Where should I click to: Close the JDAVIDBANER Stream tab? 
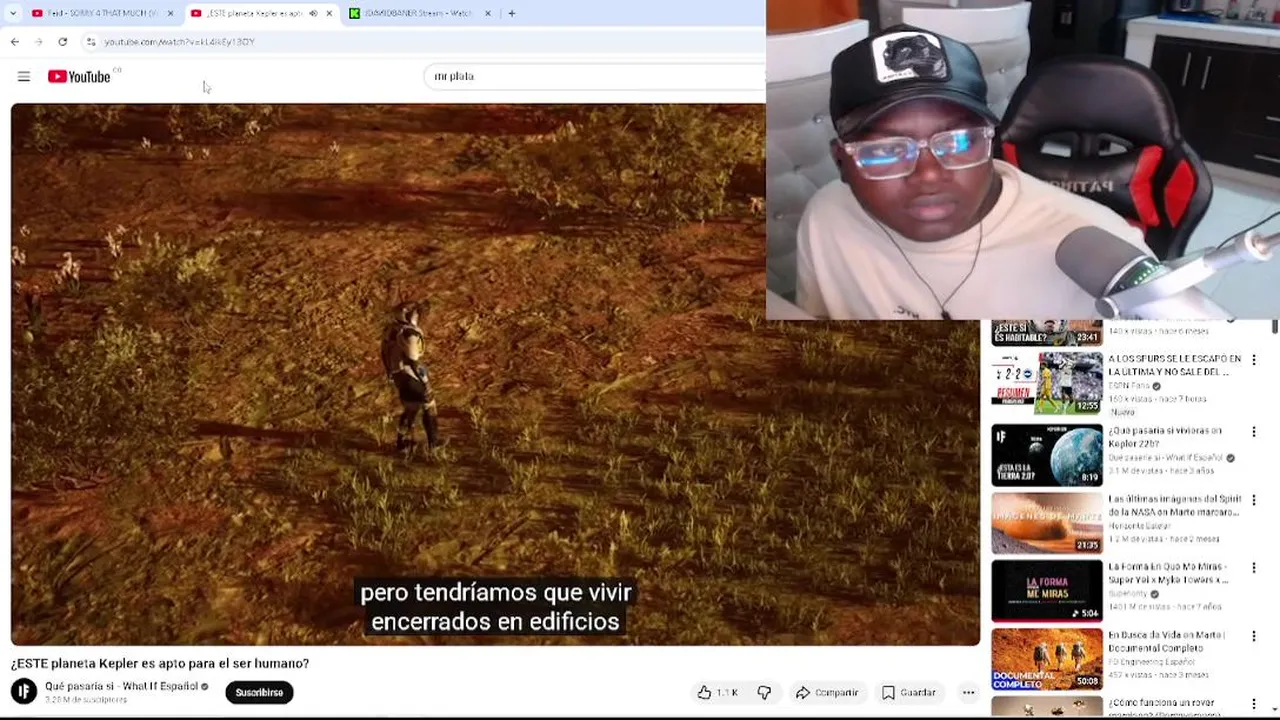[x=487, y=13]
